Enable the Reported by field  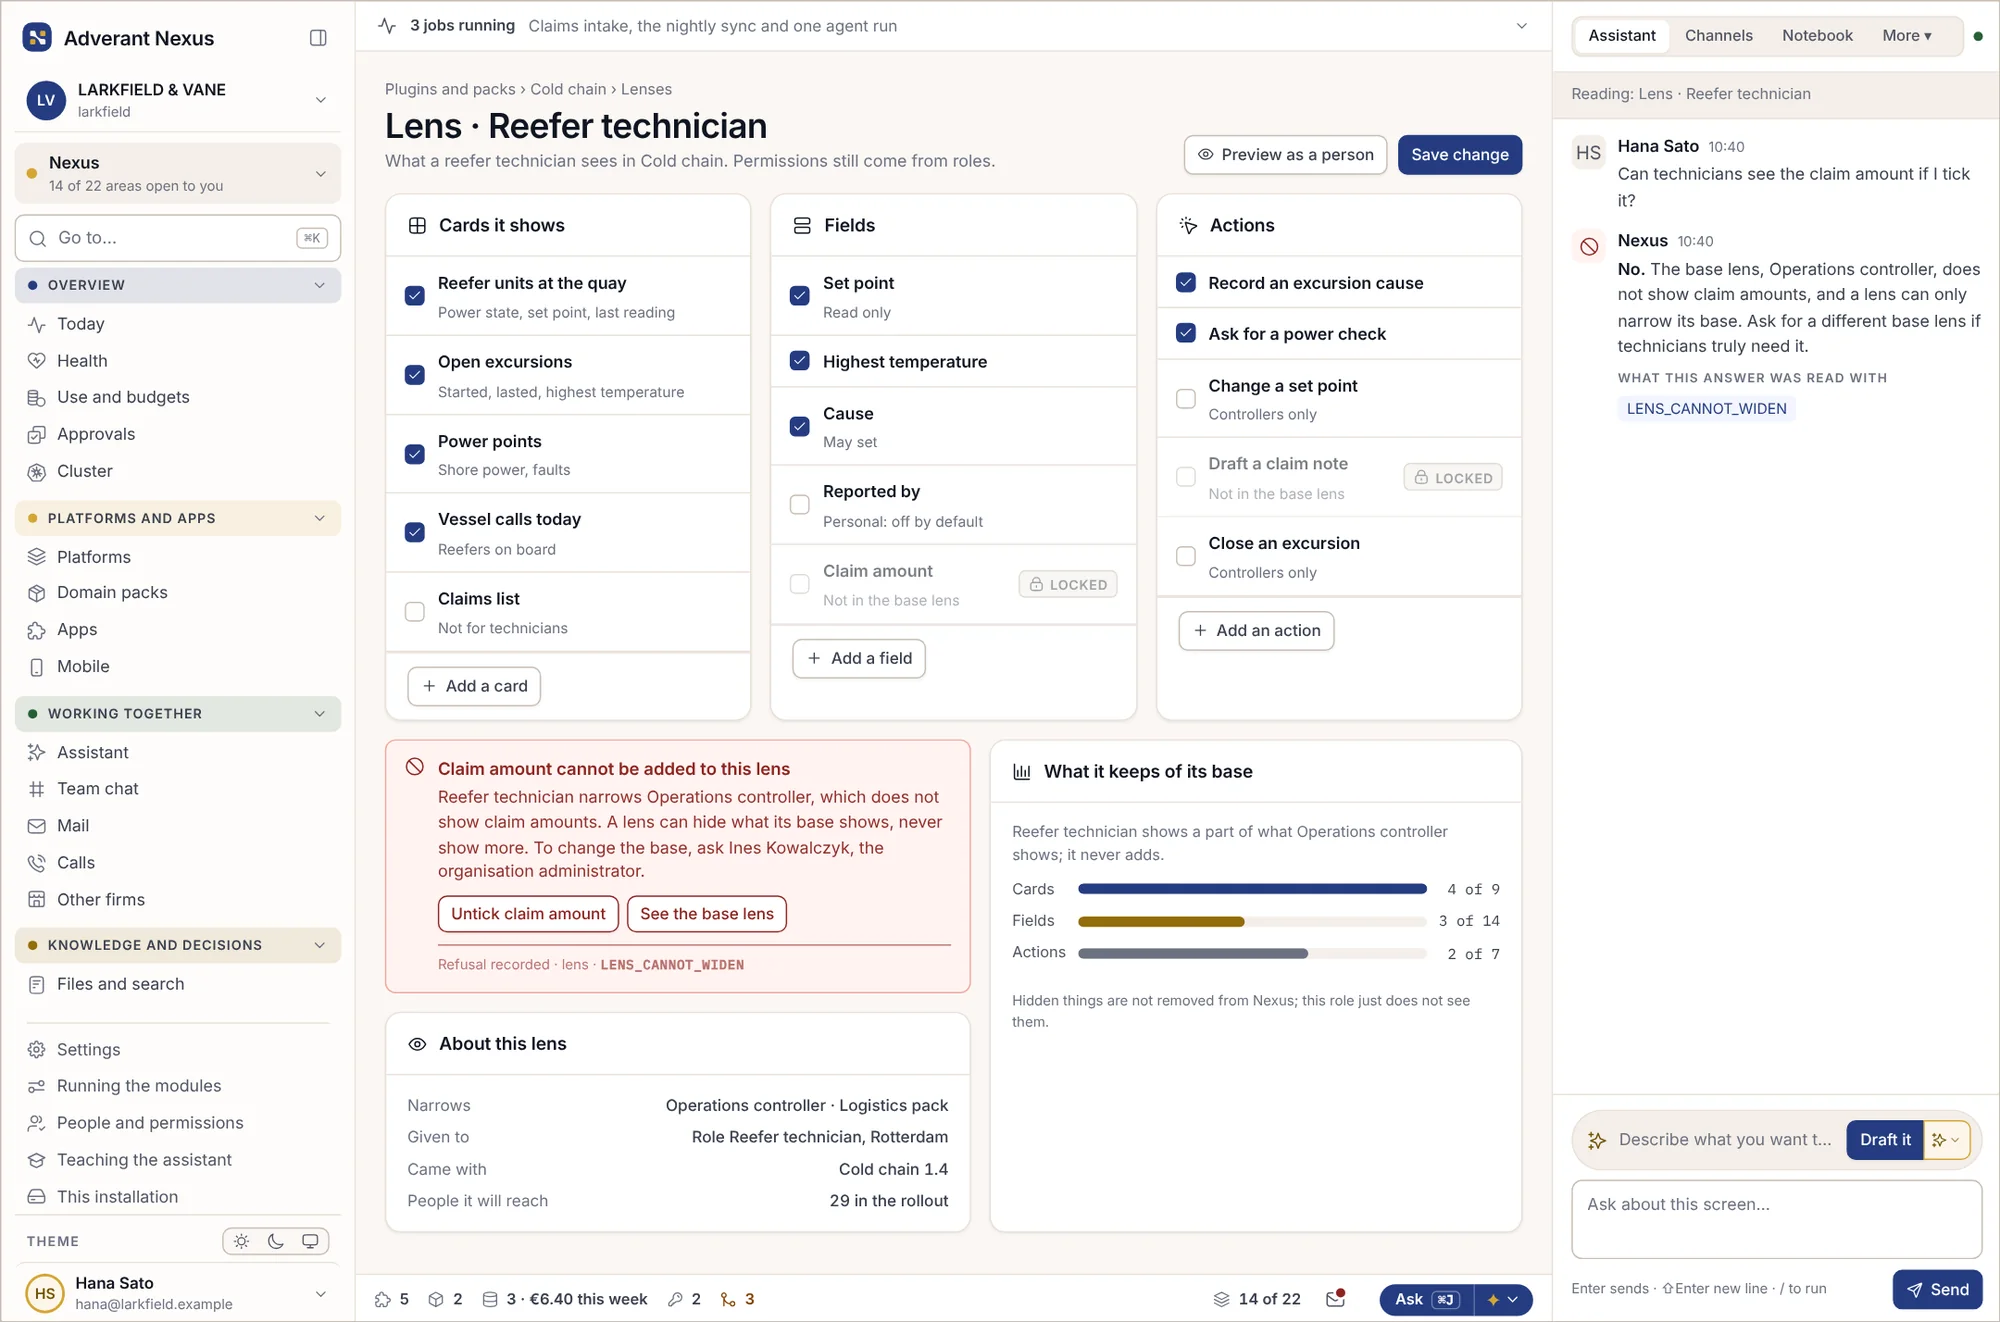point(799,505)
